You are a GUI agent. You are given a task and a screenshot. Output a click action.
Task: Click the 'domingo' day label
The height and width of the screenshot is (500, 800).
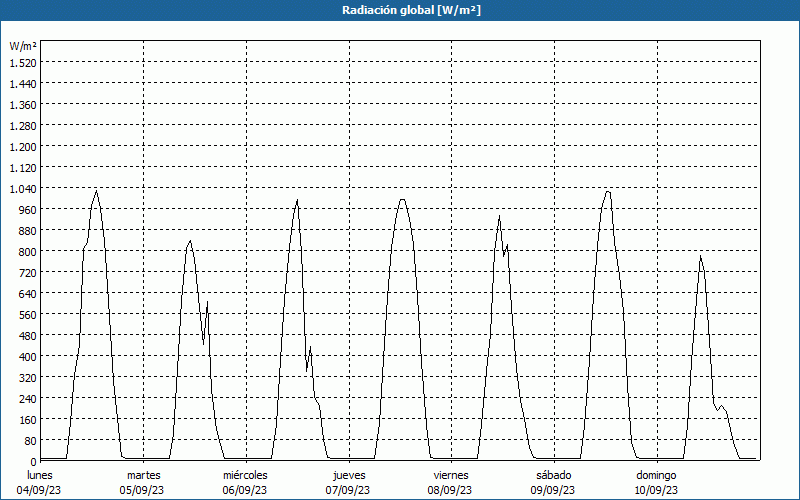656,476
